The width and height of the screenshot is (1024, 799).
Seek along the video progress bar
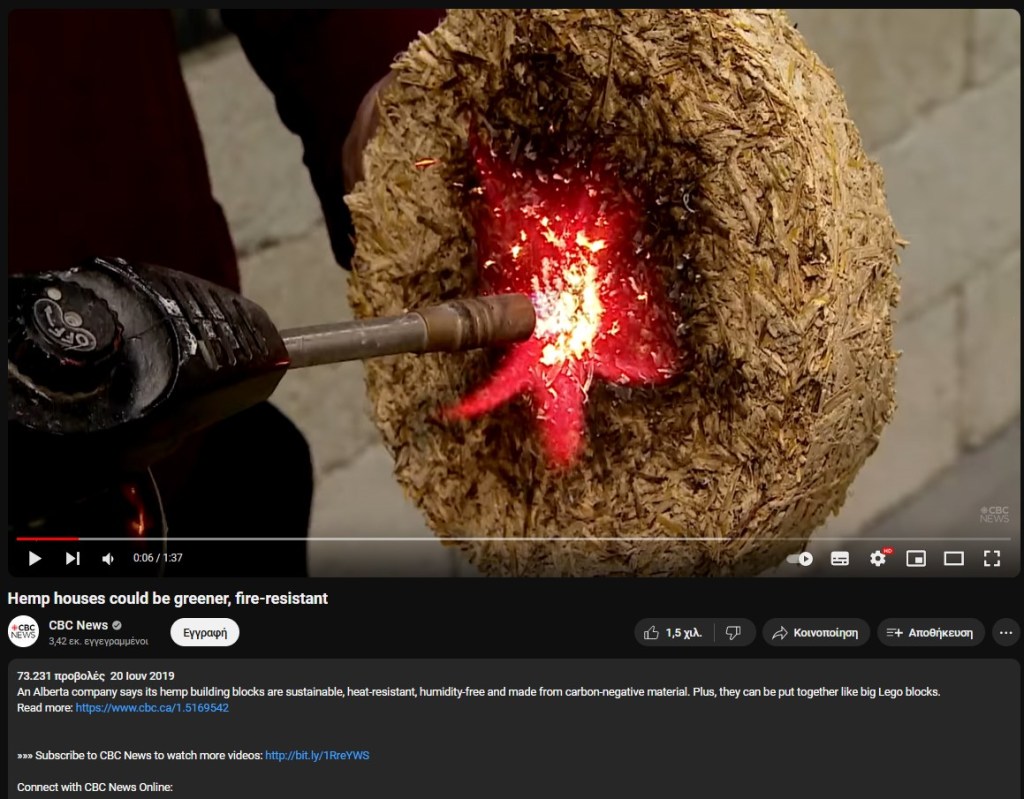[x=400, y=539]
